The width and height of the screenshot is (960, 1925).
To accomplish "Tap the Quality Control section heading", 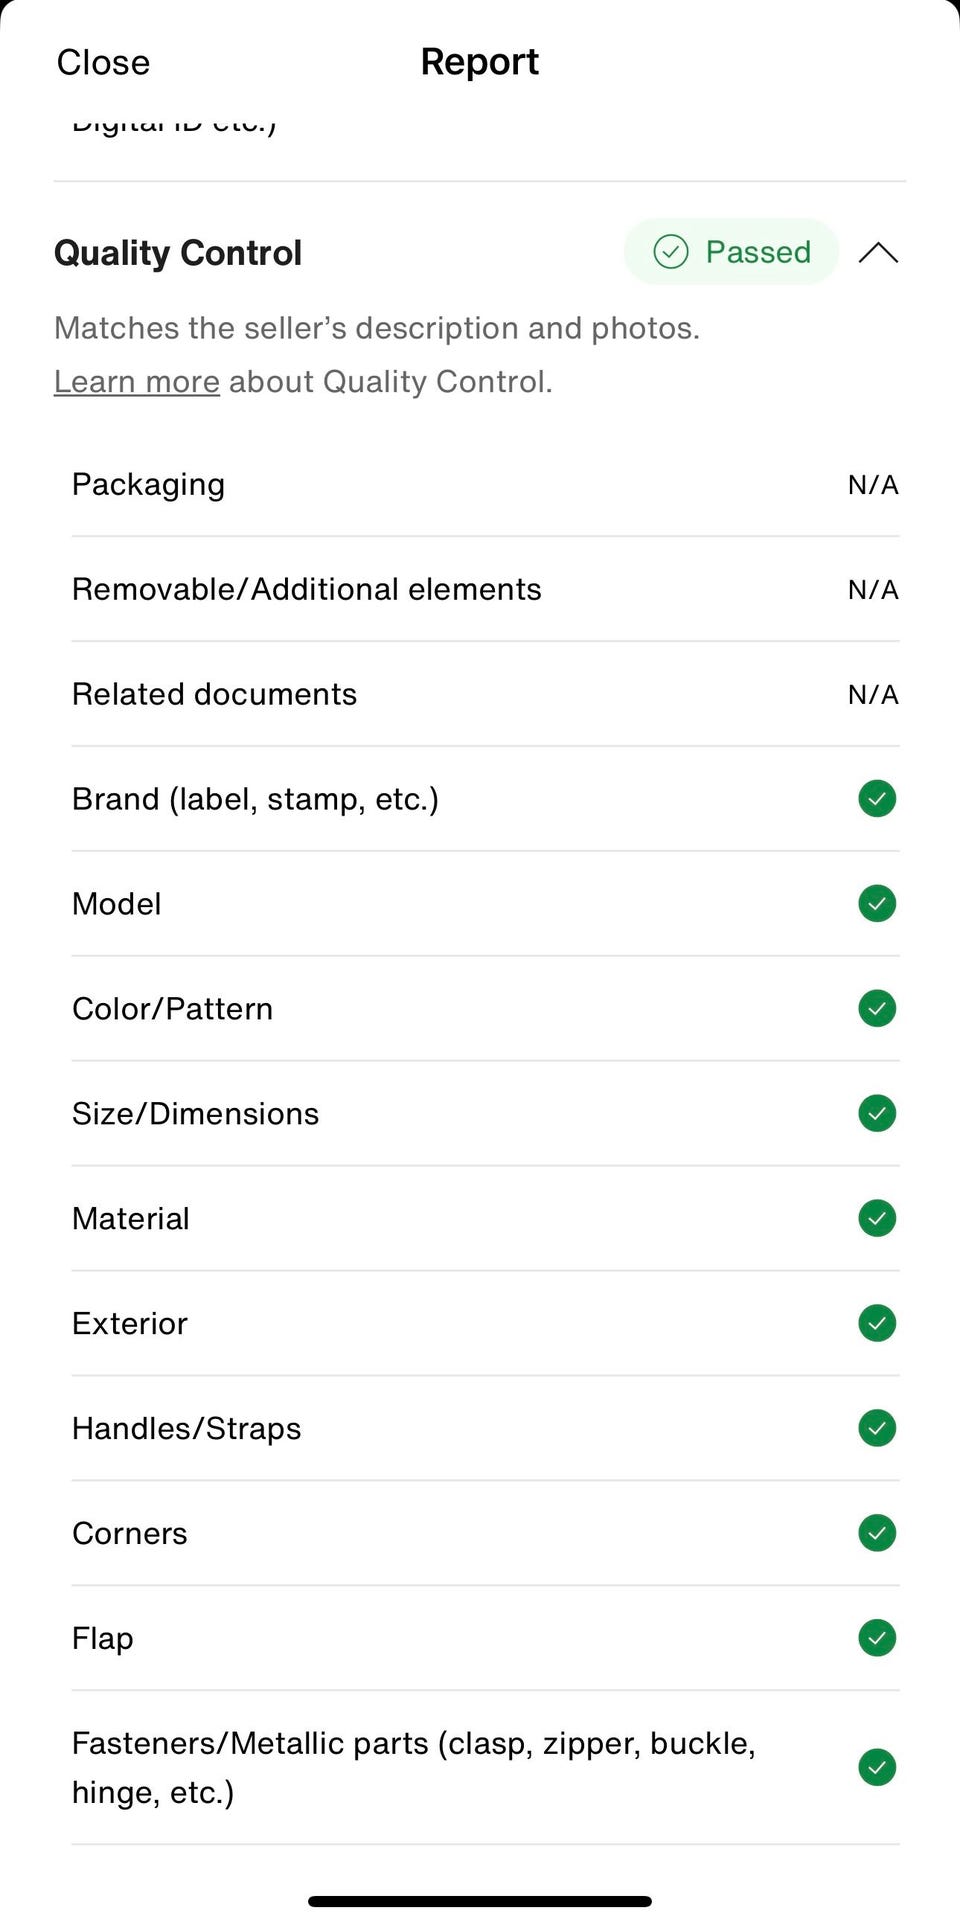I will pyautogui.click(x=178, y=253).
